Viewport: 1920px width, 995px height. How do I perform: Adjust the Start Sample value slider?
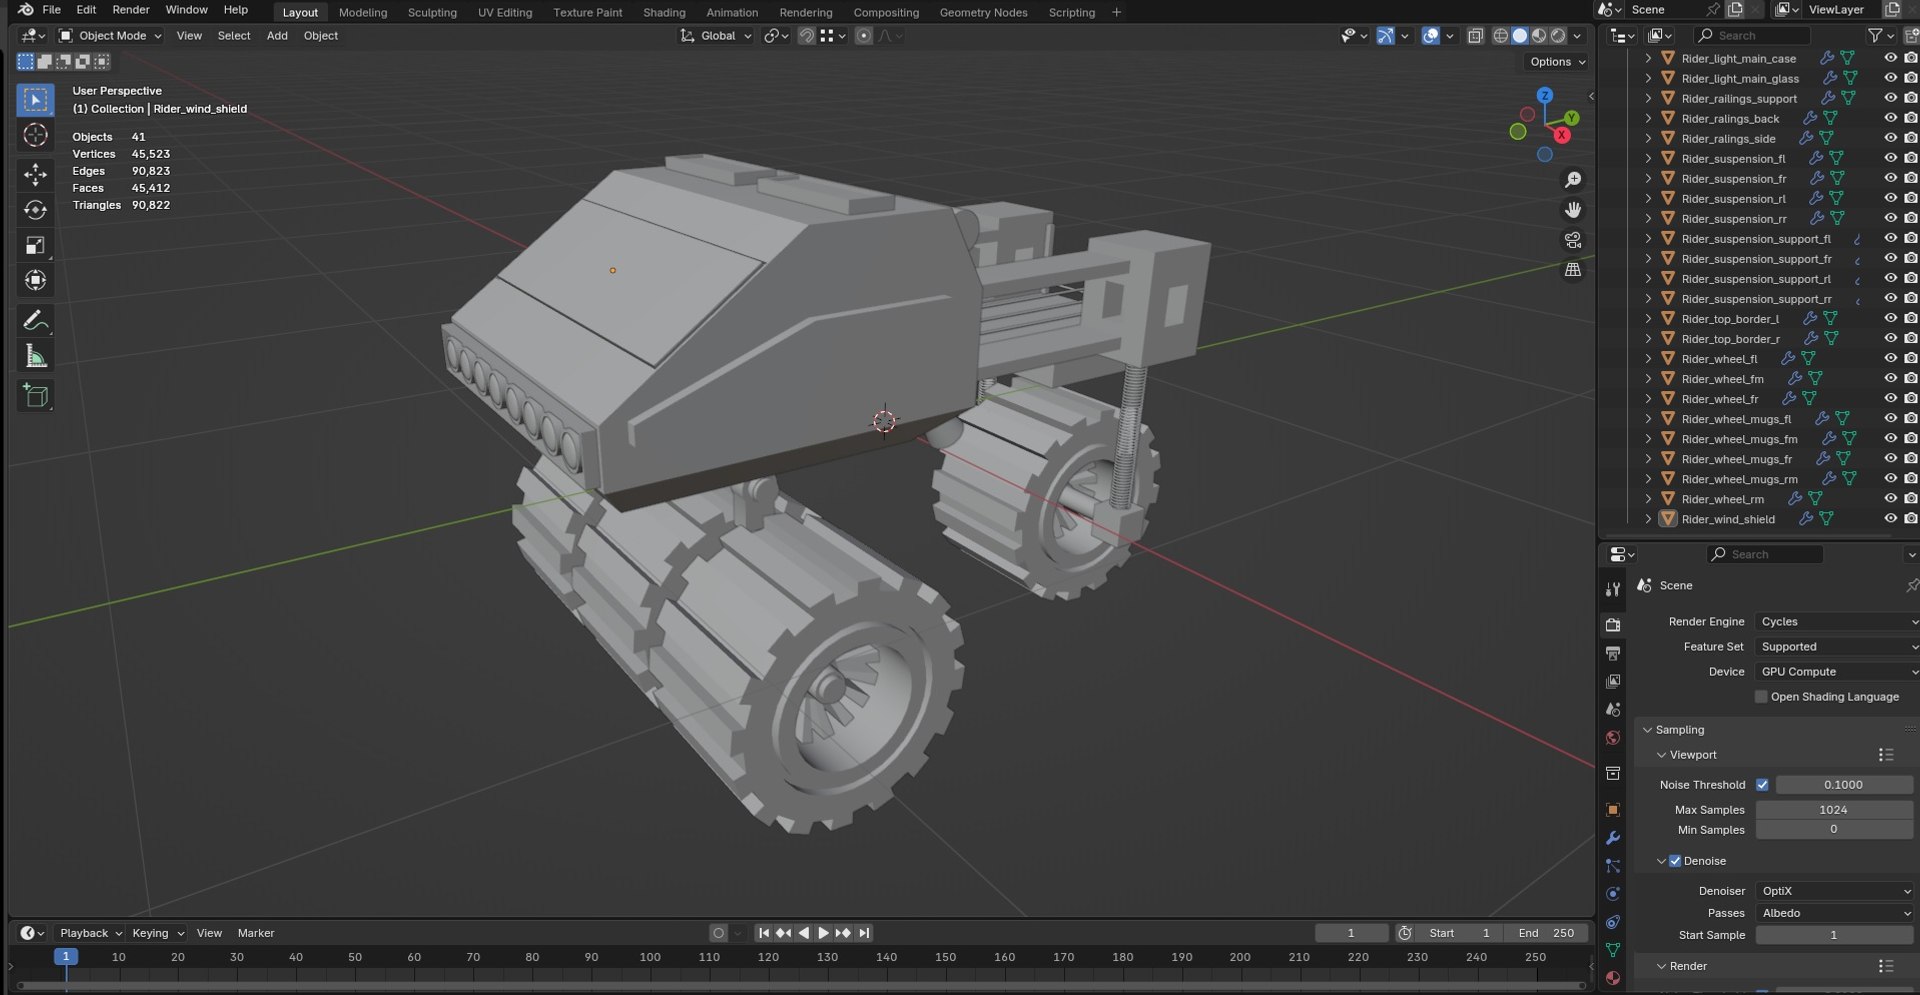tap(1834, 935)
